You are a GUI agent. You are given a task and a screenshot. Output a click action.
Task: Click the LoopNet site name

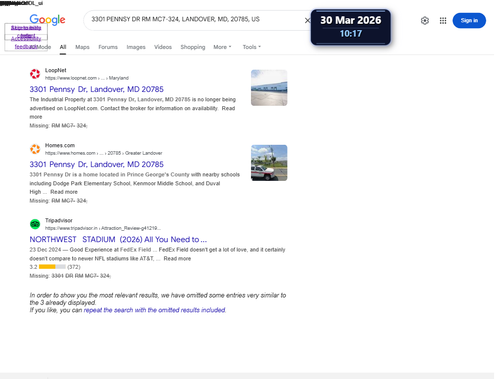point(56,70)
